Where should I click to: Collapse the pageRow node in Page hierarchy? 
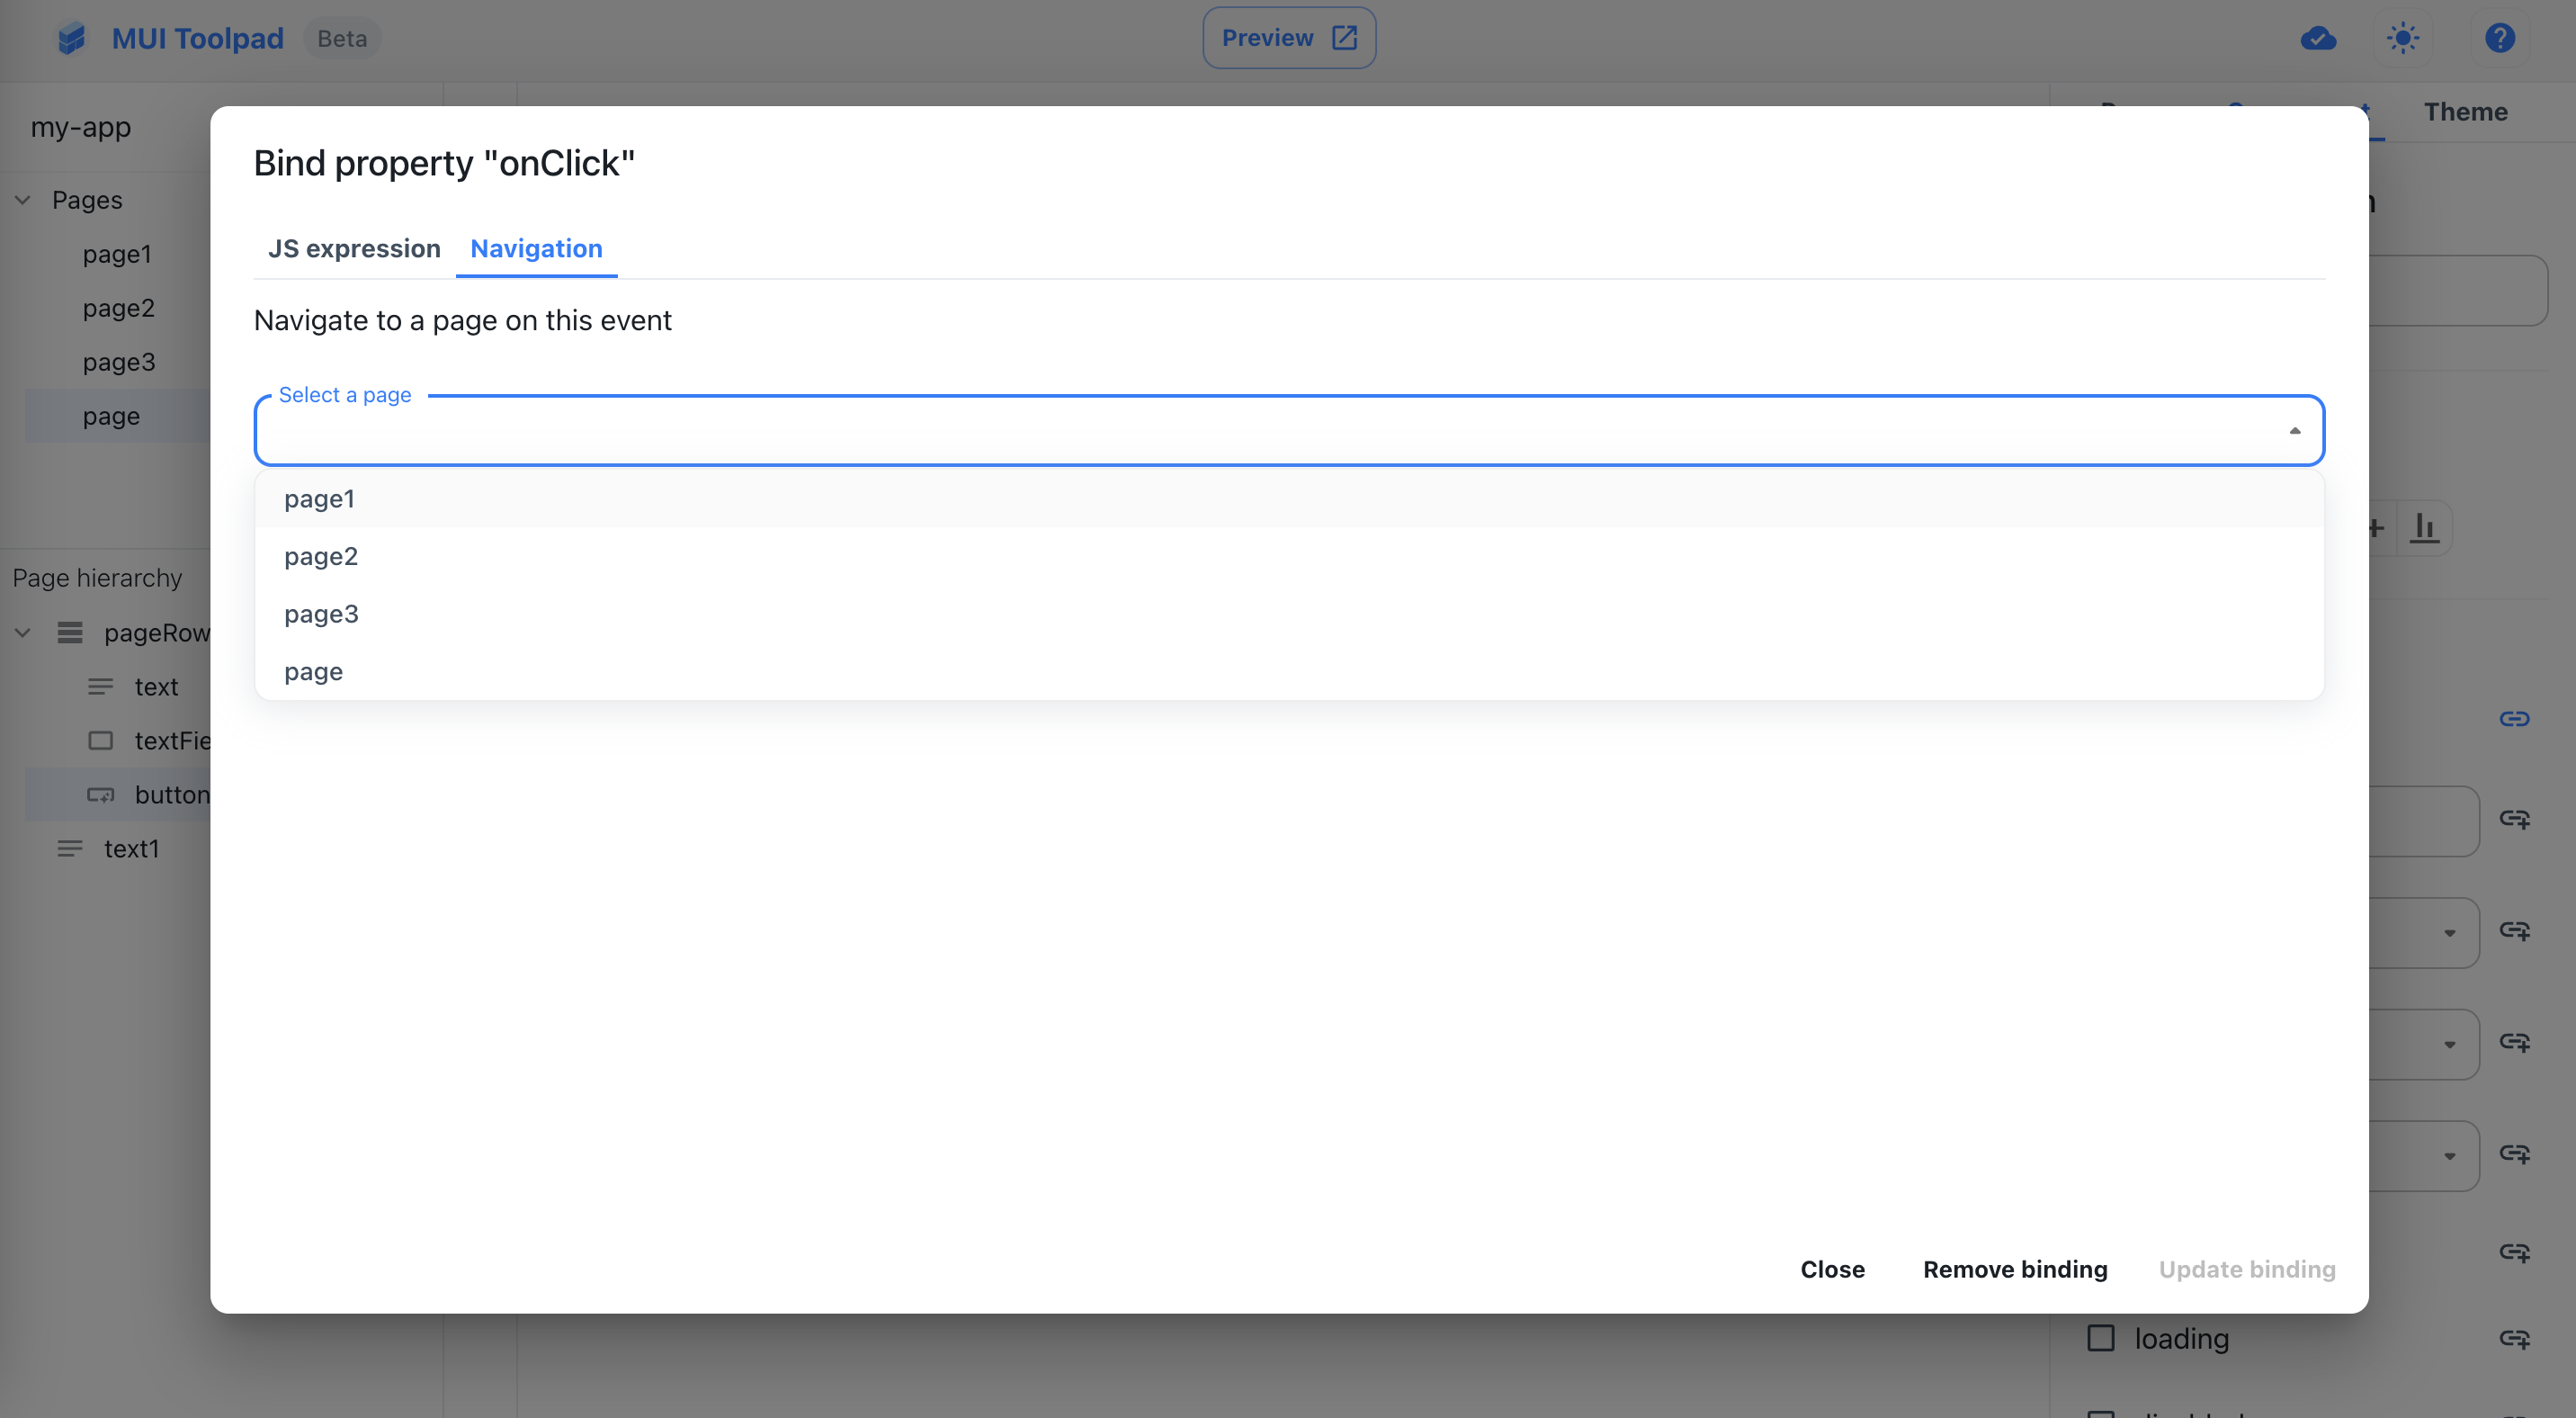tap(22, 632)
